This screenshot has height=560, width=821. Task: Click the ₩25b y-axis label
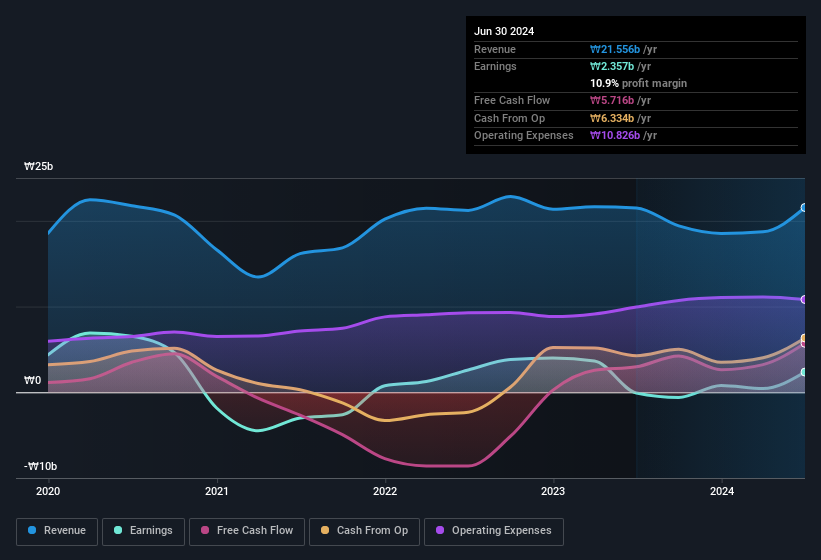[38, 166]
